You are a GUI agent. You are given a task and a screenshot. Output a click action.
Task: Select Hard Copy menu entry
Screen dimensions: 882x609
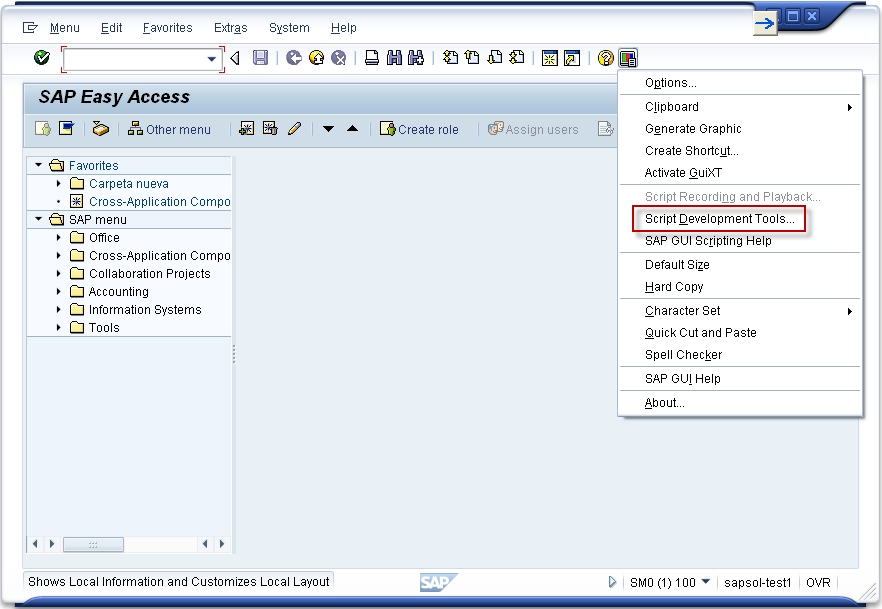[740, 287]
